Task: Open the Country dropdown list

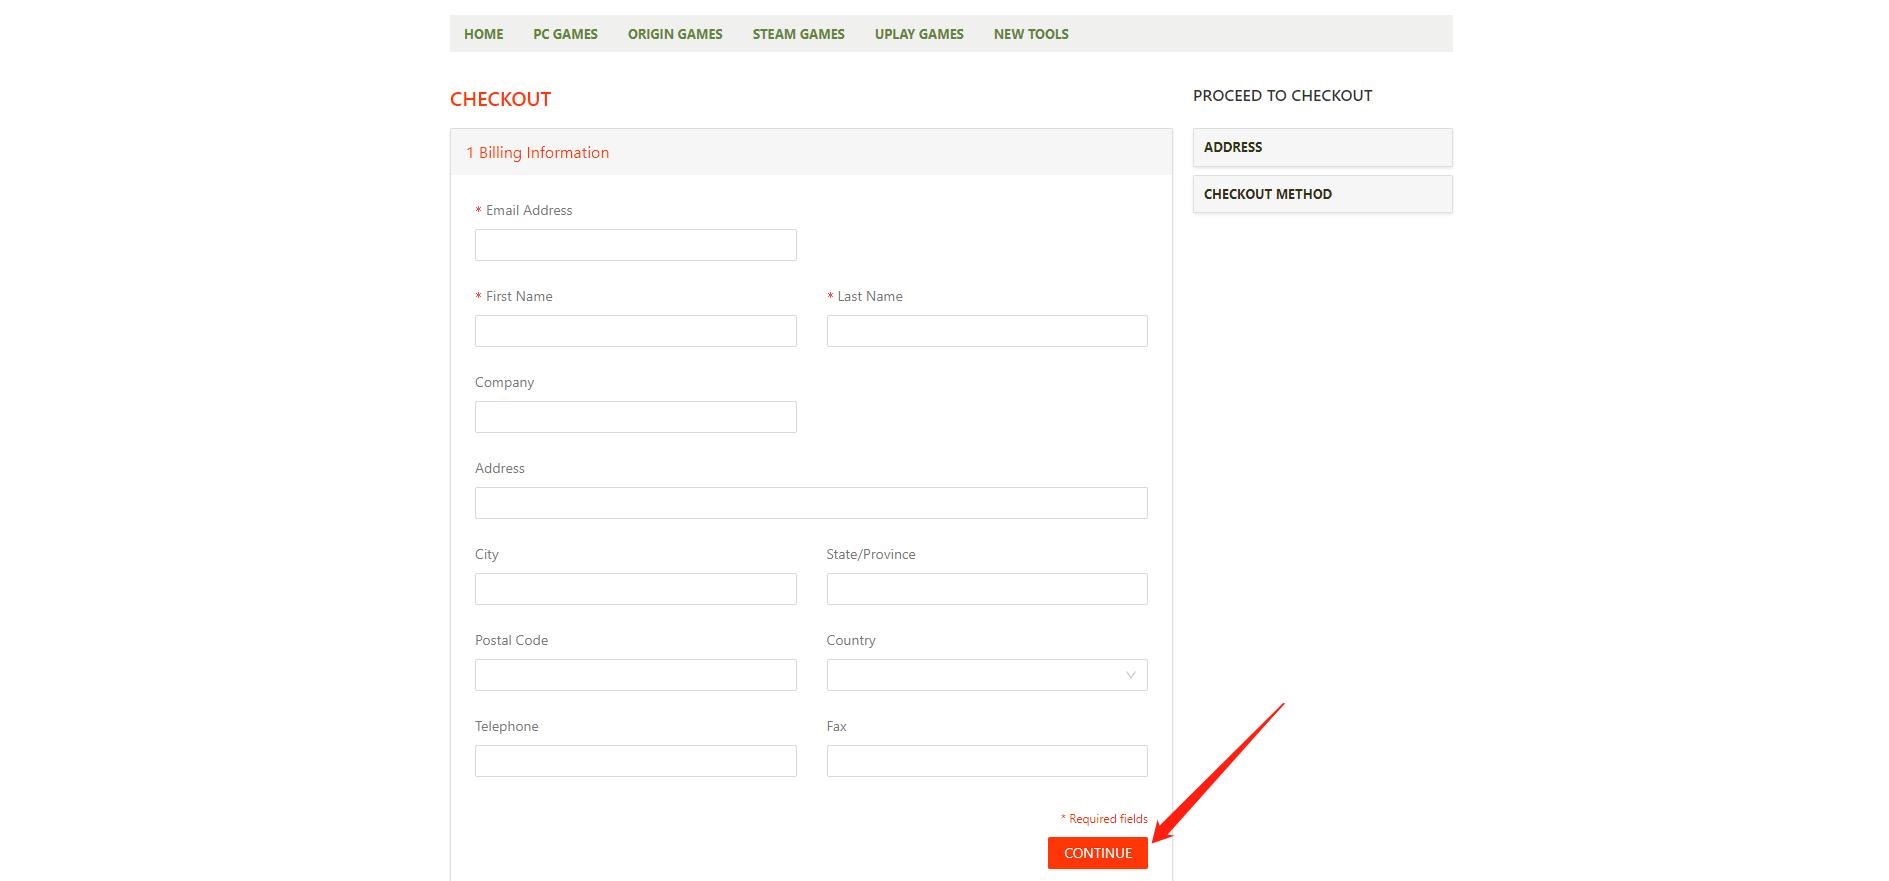Action: [x=986, y=675]
